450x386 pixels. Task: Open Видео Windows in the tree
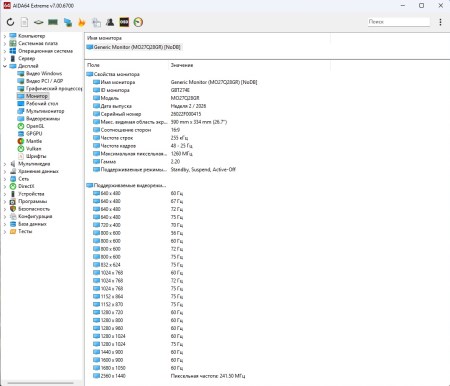(x=44, y=73)
